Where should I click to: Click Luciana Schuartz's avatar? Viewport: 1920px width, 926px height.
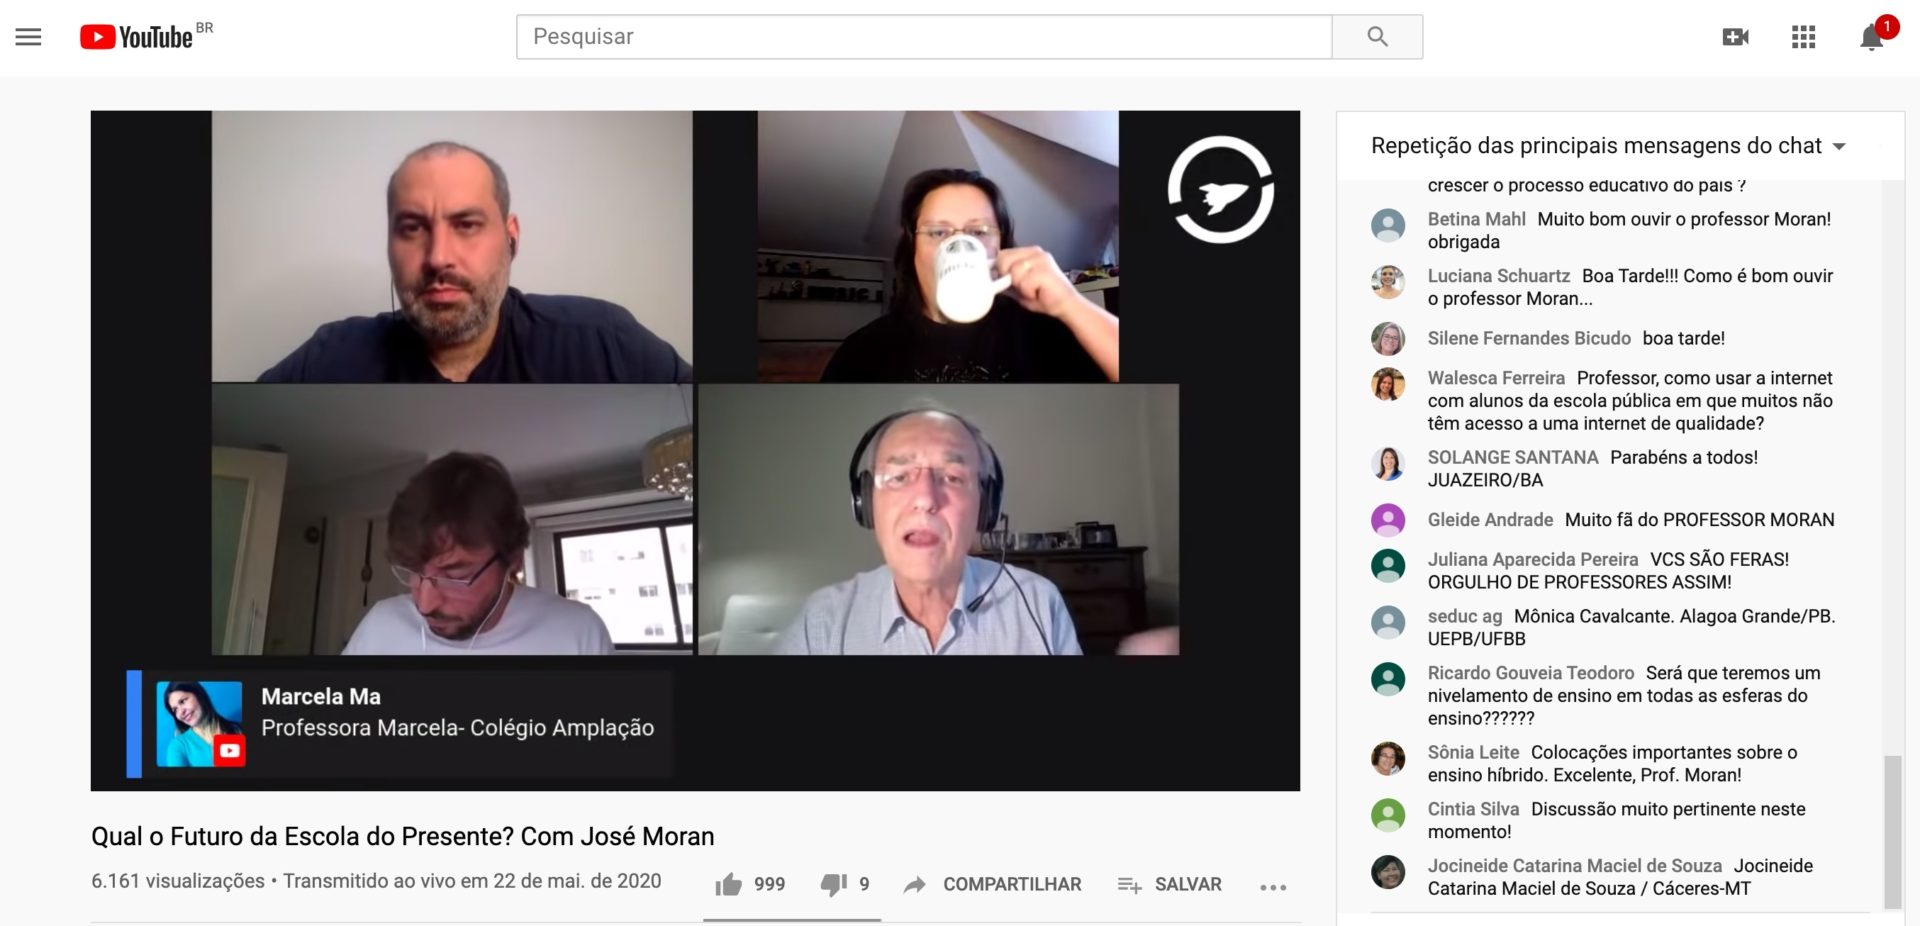point(1388,282)
